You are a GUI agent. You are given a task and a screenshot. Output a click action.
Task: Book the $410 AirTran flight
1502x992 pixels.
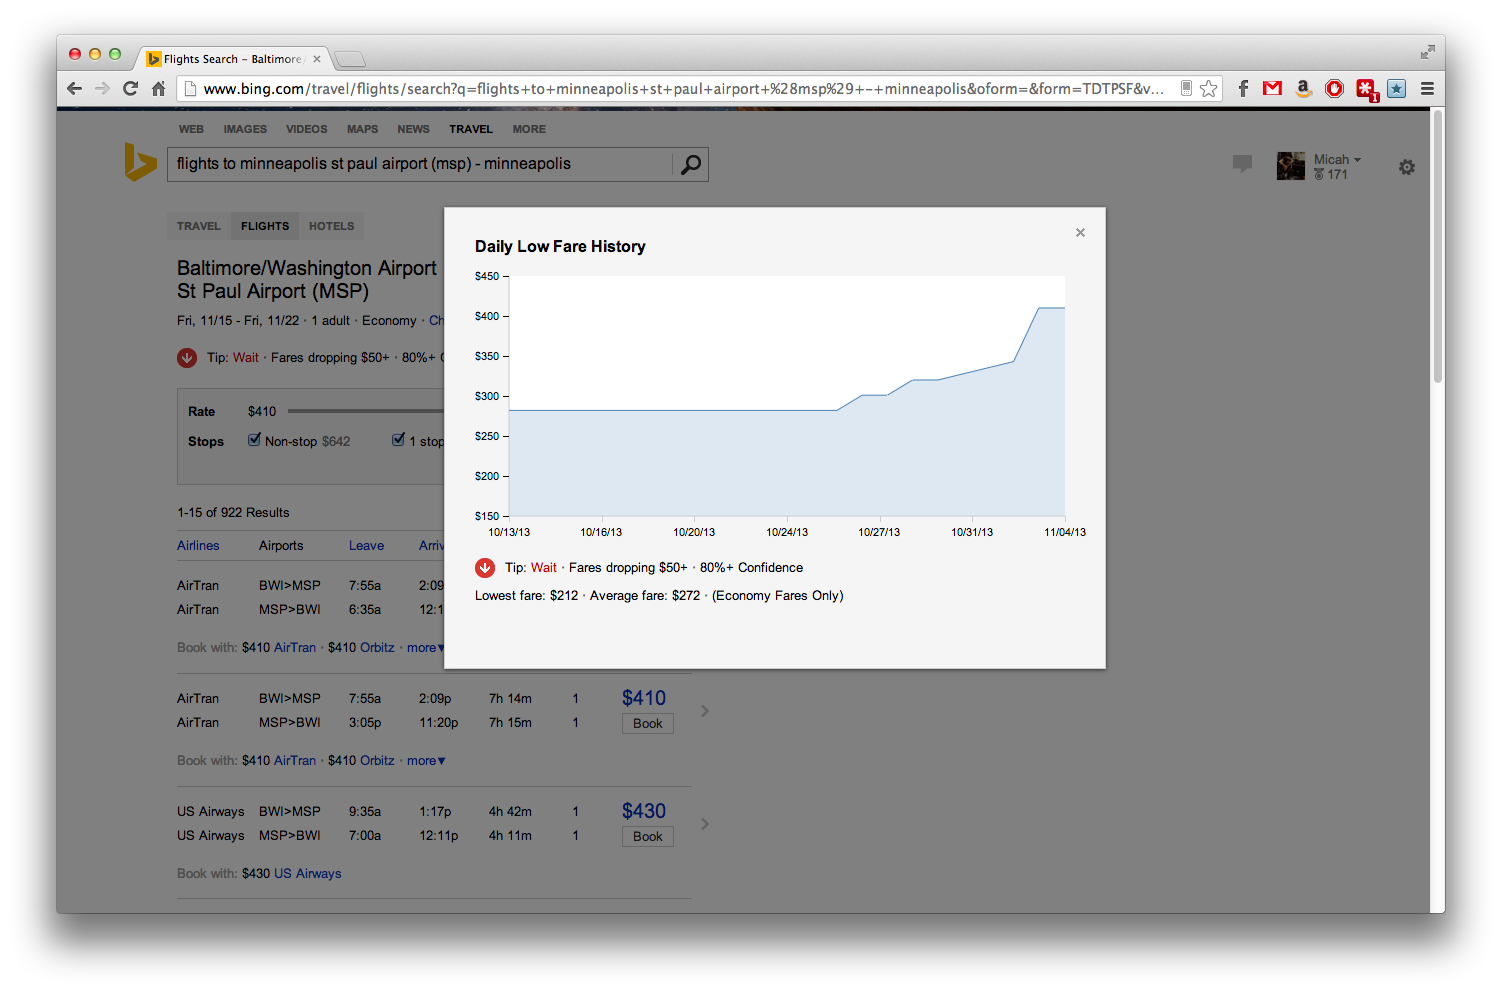(x=647, y=724)
